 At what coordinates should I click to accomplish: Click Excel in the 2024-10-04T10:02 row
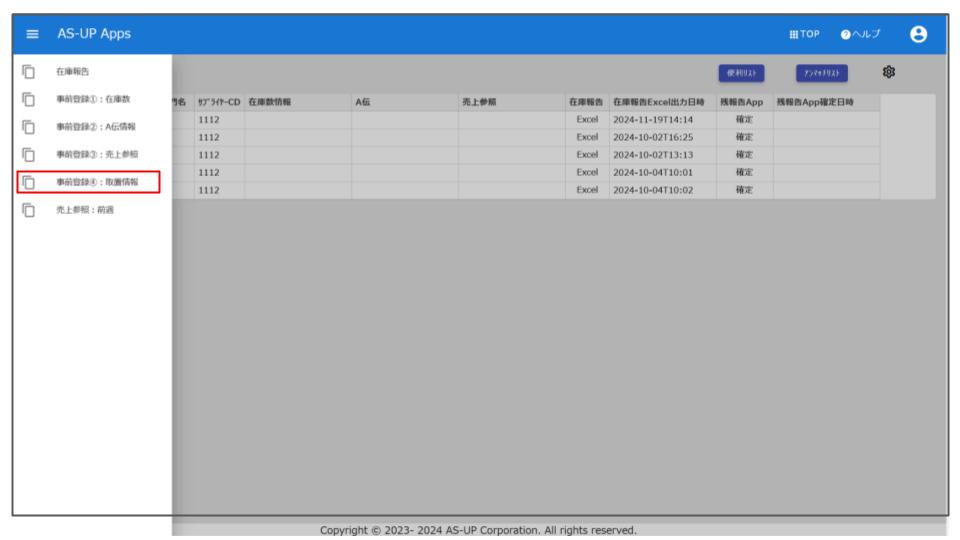pos(587,189)
